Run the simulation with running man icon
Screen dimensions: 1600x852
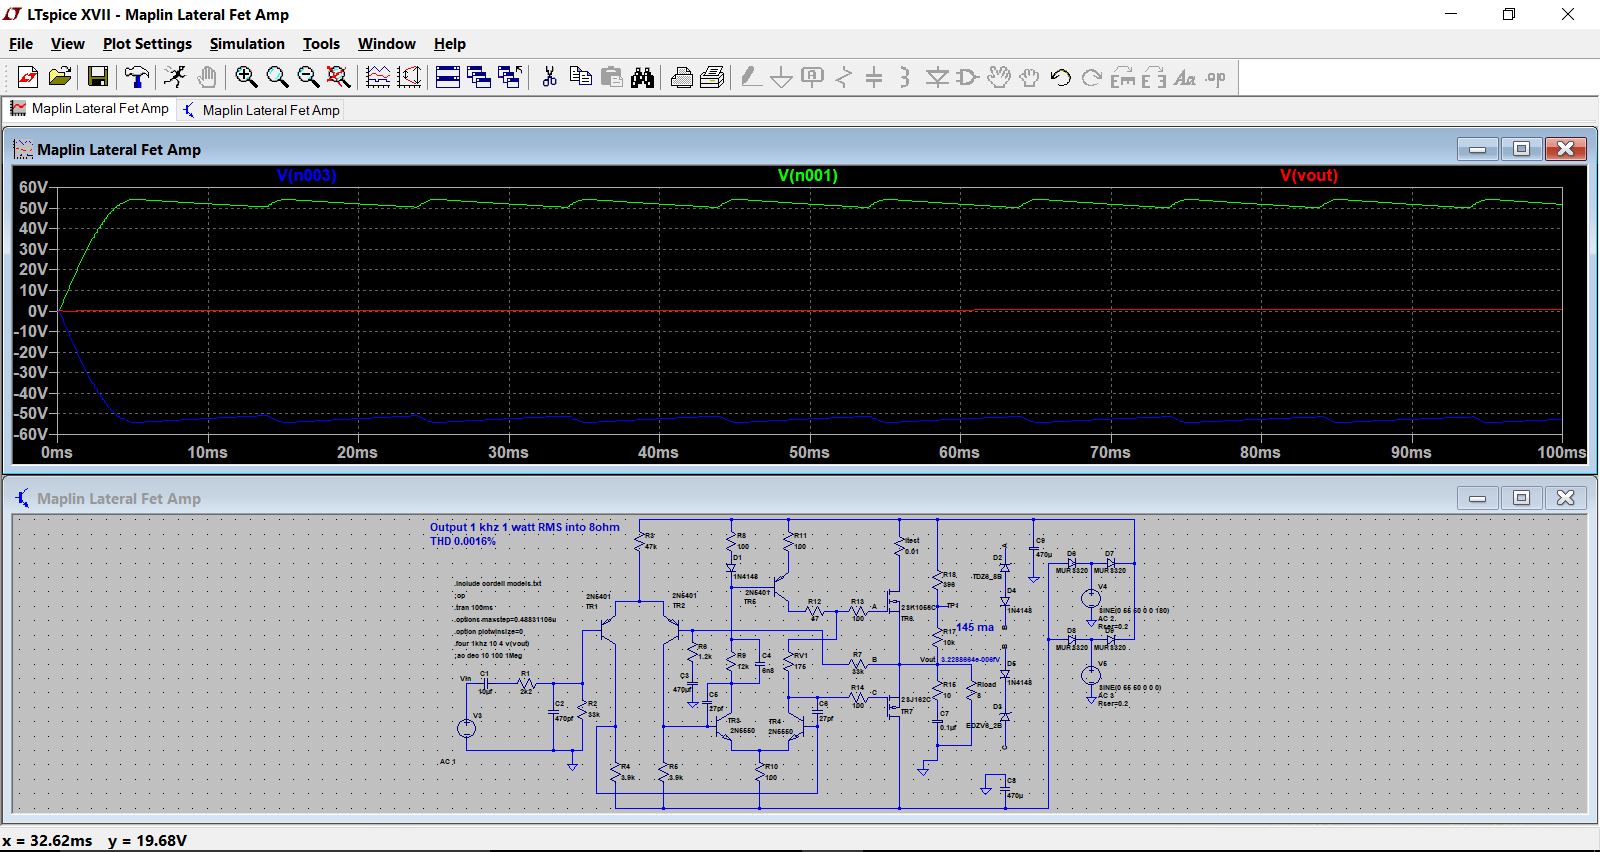click(175, 77)
